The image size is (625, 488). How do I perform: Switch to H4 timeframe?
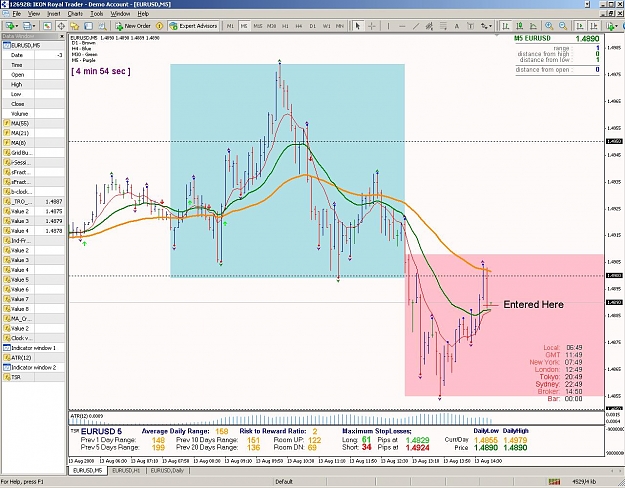299,26
